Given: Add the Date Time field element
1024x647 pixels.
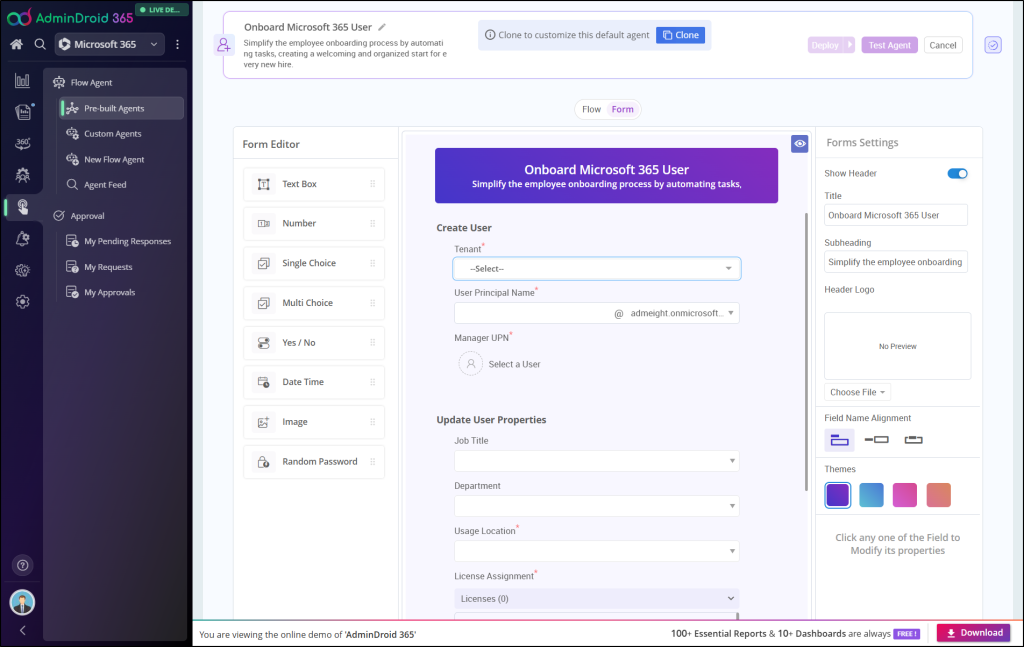Looking at the screenshot, I should tap(313, 382).
